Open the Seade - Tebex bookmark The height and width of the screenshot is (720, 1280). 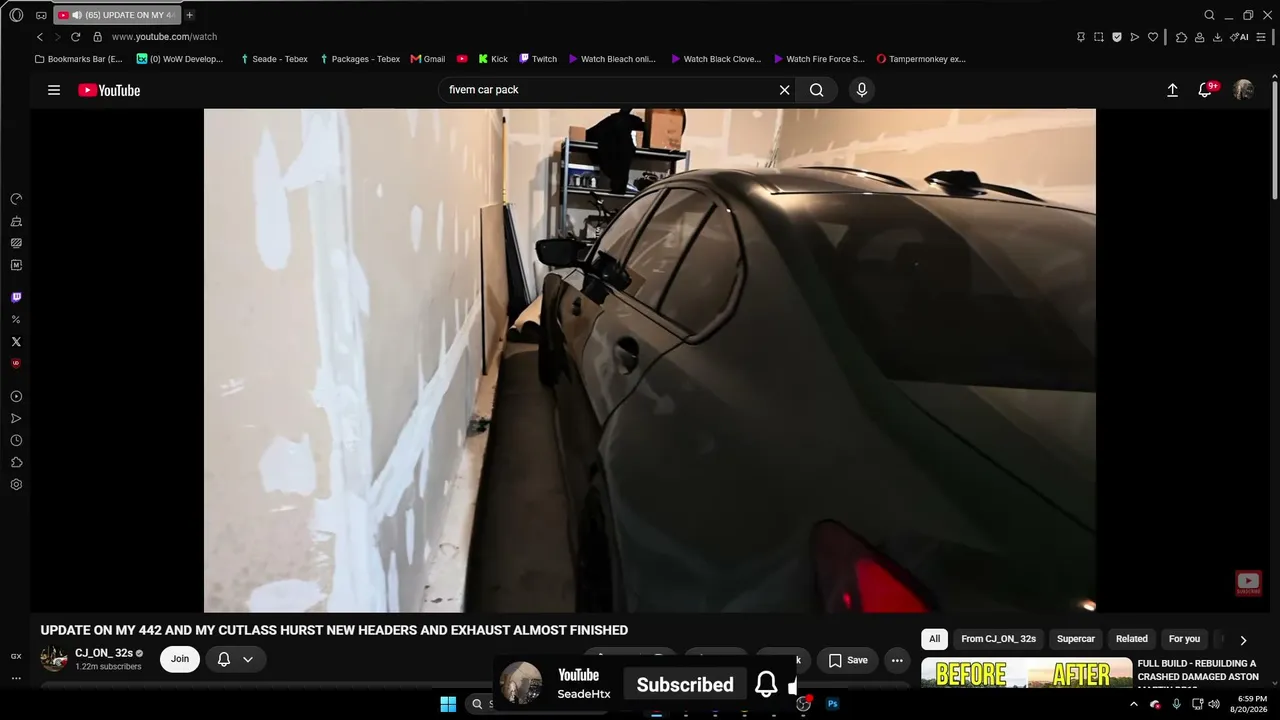pos(274,59)
